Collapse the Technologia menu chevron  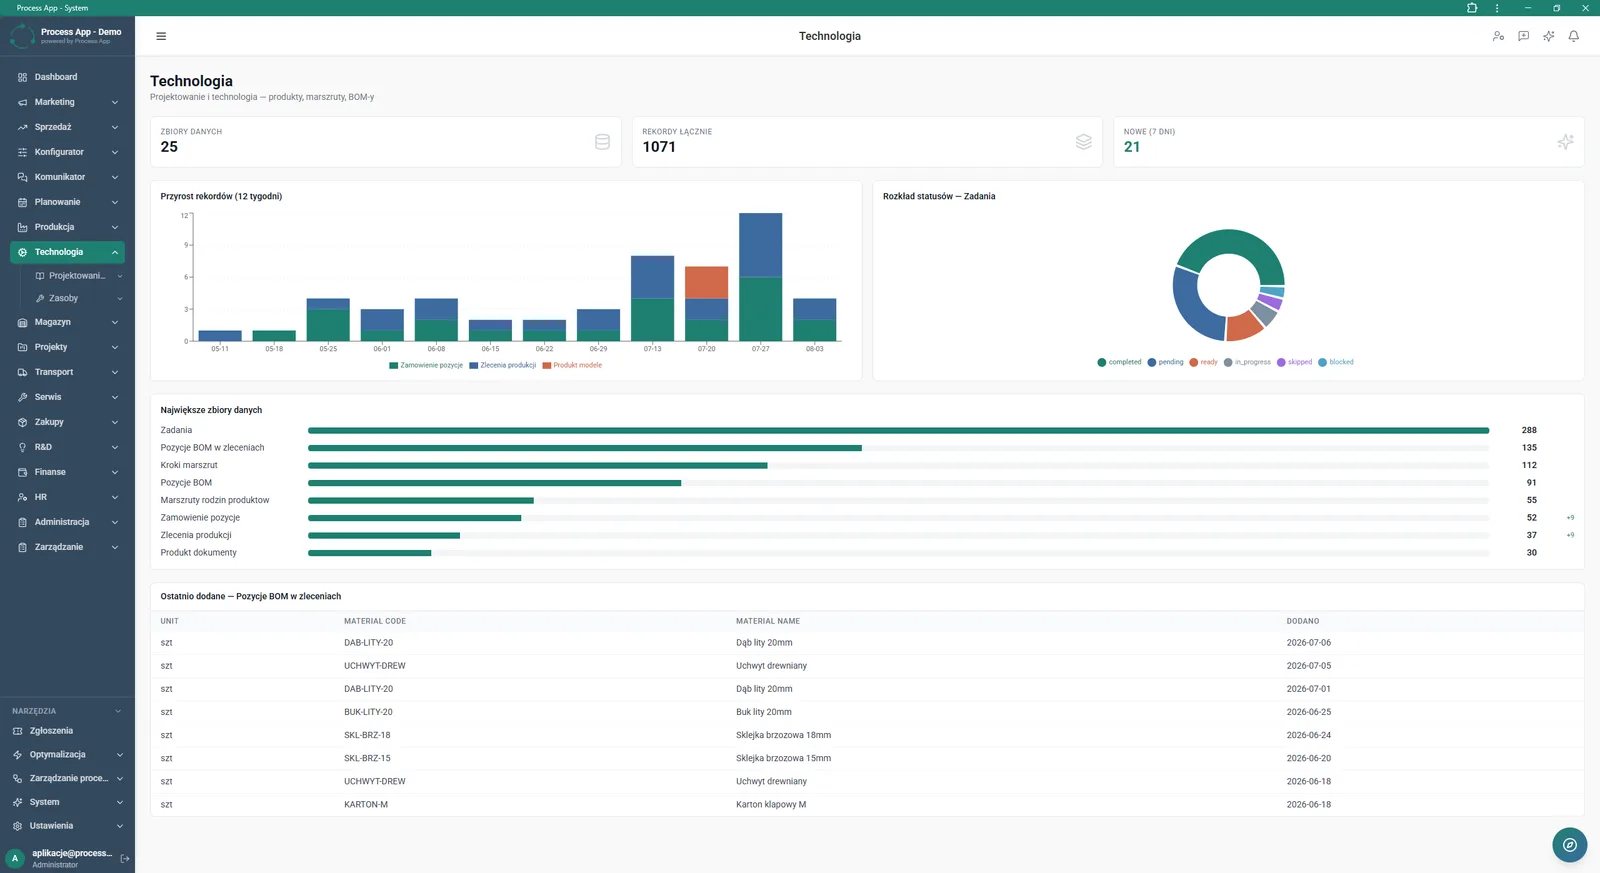point(115,252)
